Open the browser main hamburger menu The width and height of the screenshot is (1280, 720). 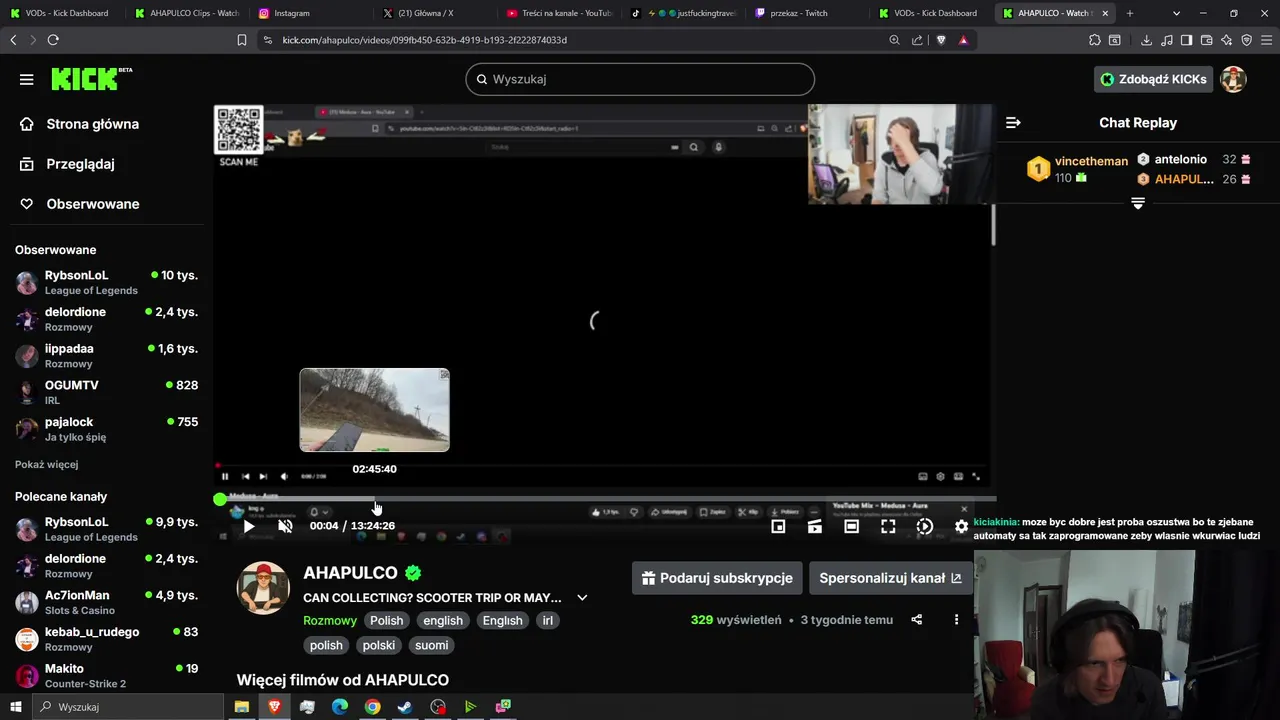pyautogui.click(x=1267, y=40)
